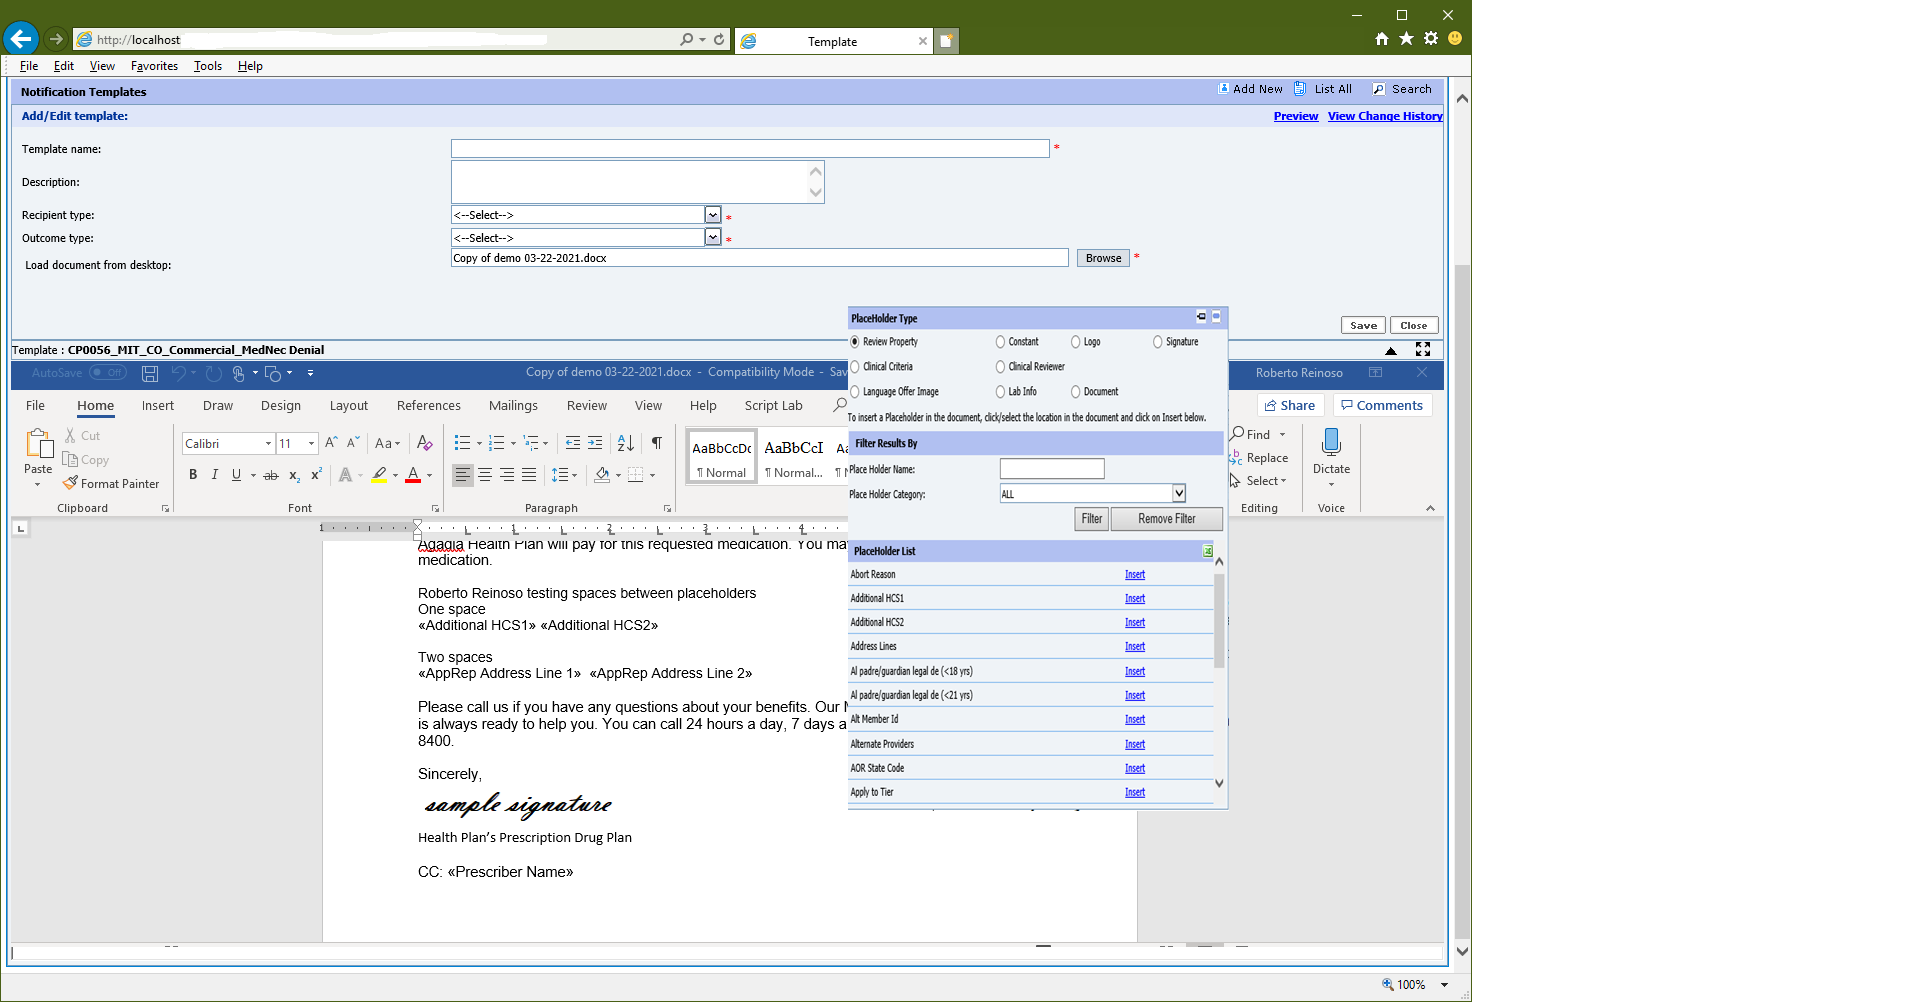Open the Dictate voice tool
Viewport: 1914px width, 1002px height.
pyautogui.click(x=1331, y=447)
